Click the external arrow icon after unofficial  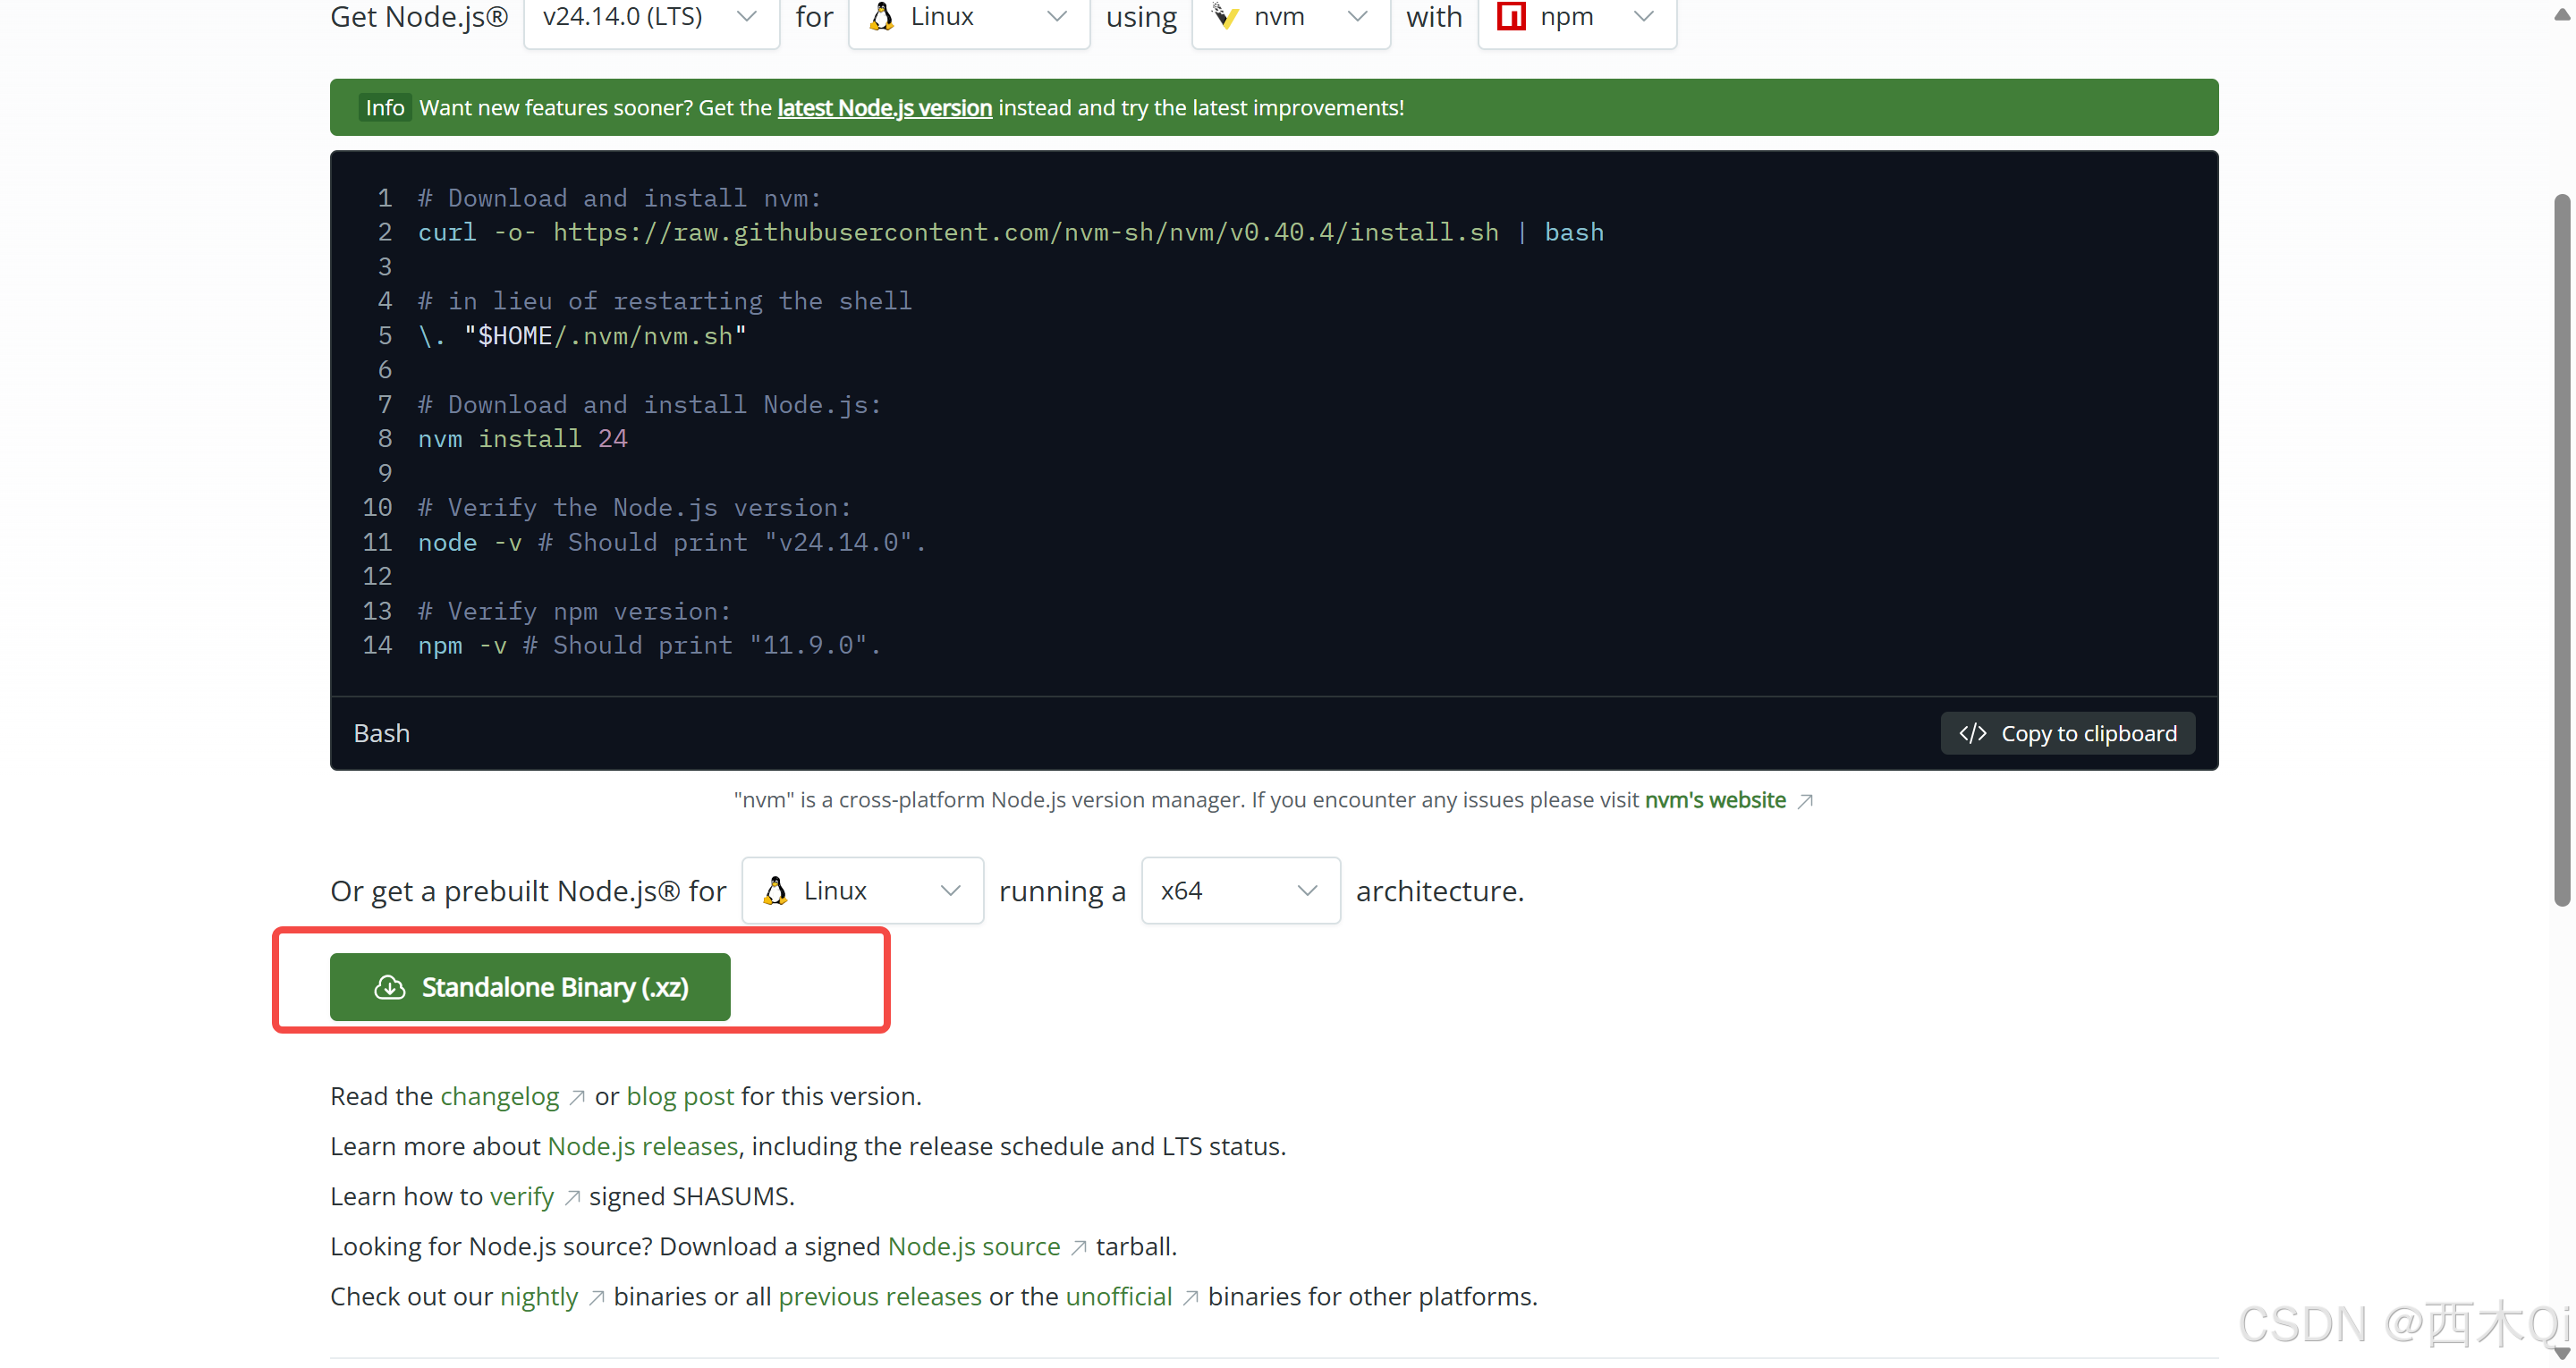(1190, 1298)
